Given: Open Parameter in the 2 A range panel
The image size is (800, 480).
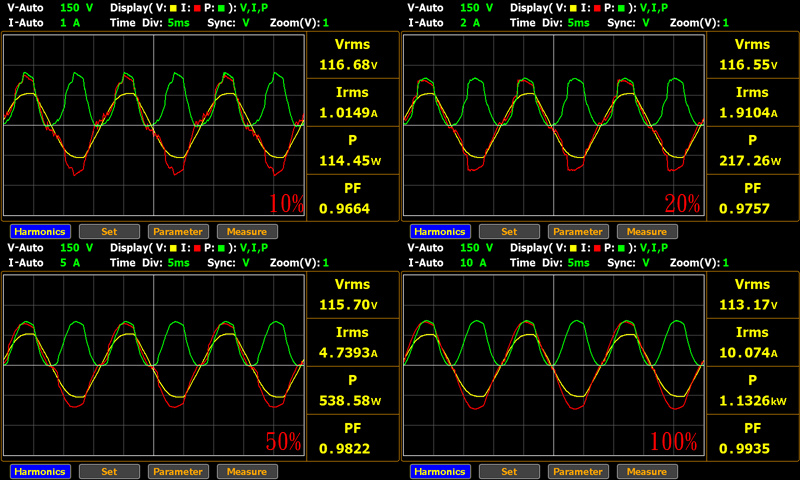Looking at the screenshot, I should tap(578, 232).
